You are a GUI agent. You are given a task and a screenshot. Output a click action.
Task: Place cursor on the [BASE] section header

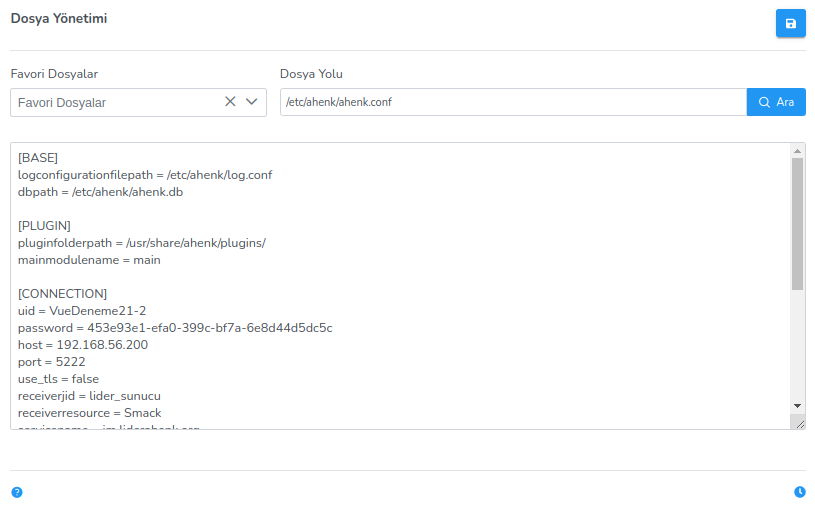(x=38, y=158)
